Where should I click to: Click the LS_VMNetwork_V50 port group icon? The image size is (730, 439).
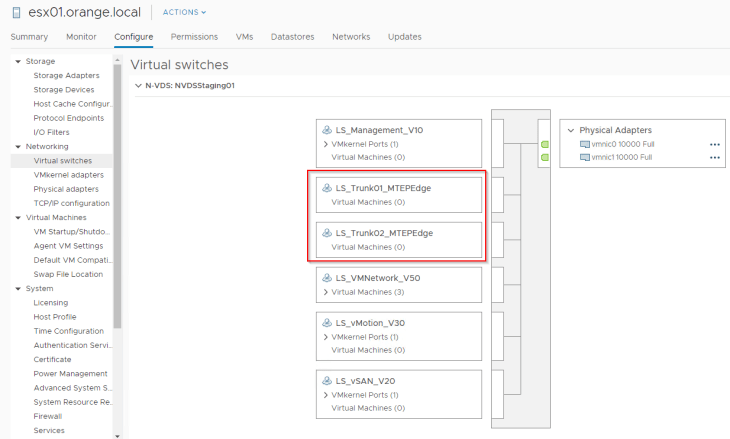point(326,278)
